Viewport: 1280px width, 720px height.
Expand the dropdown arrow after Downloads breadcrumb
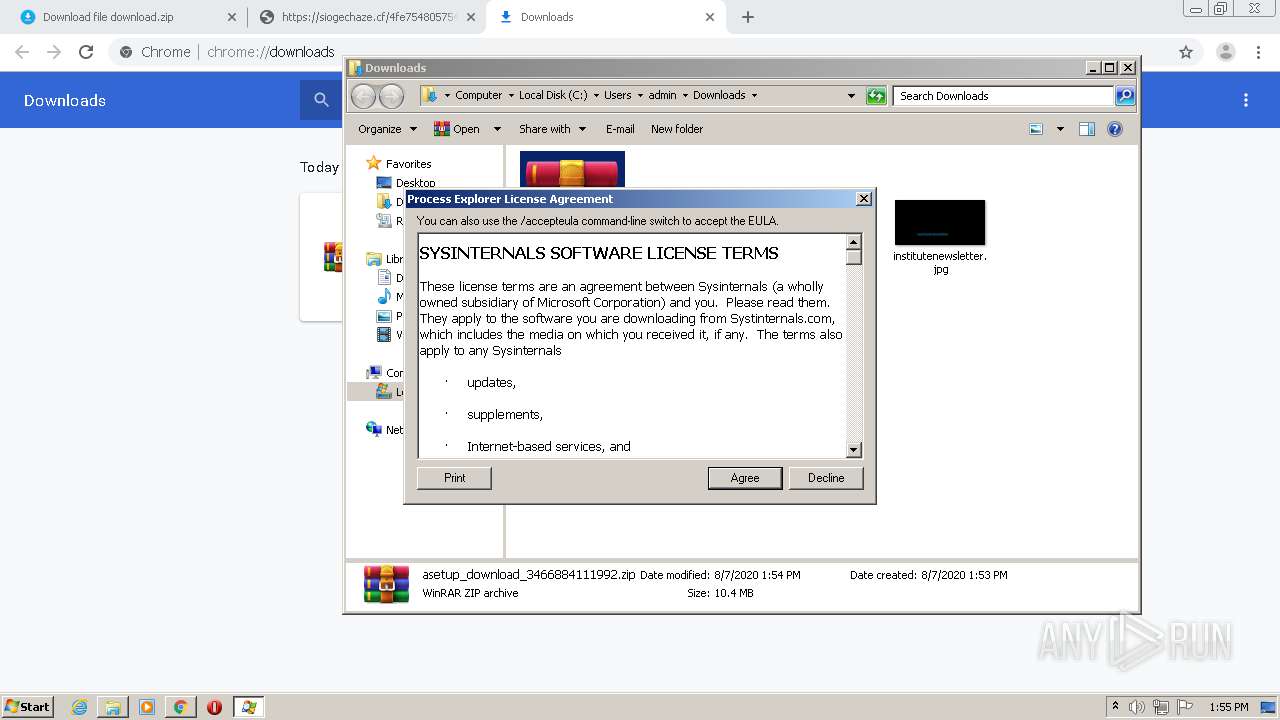[754, 96]
